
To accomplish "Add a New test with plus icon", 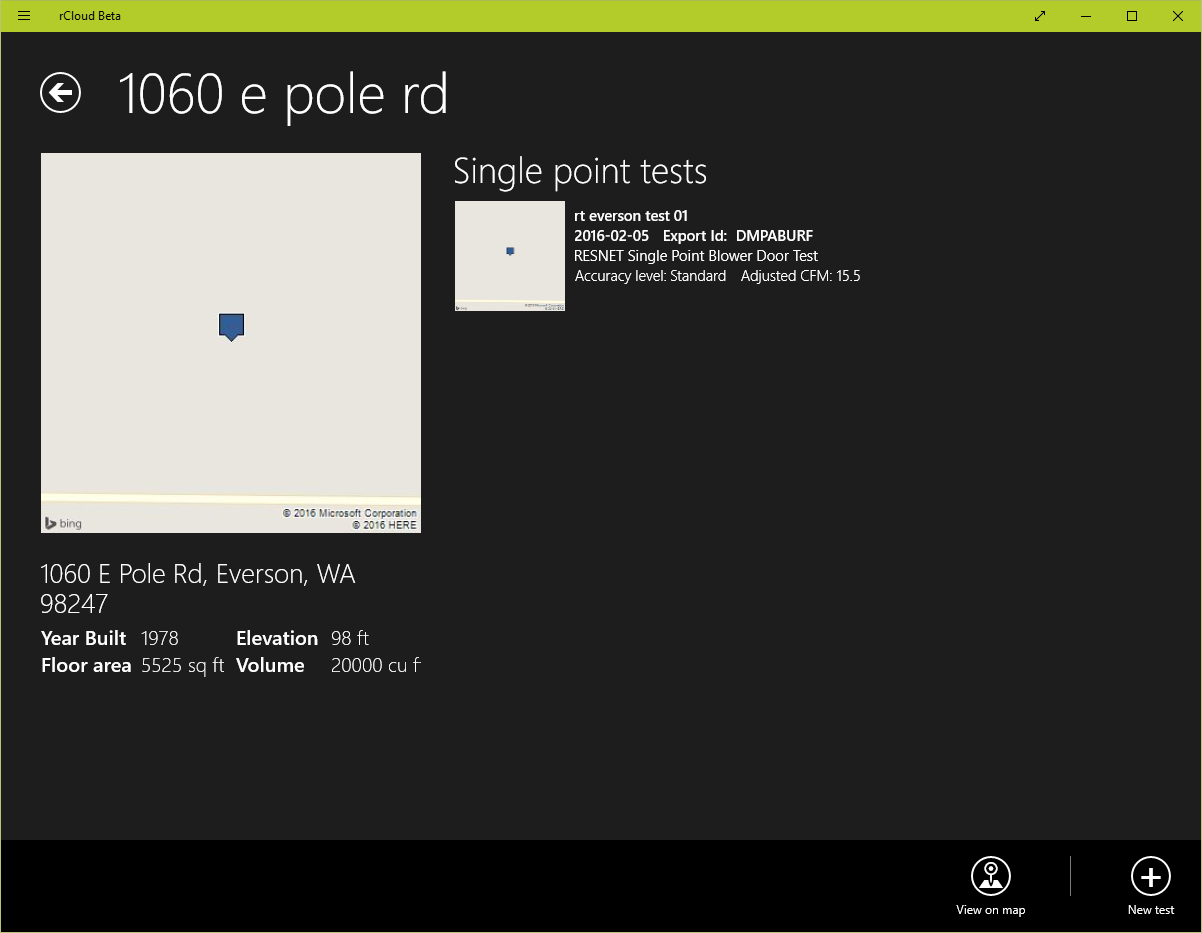I will click(1150, 876).
